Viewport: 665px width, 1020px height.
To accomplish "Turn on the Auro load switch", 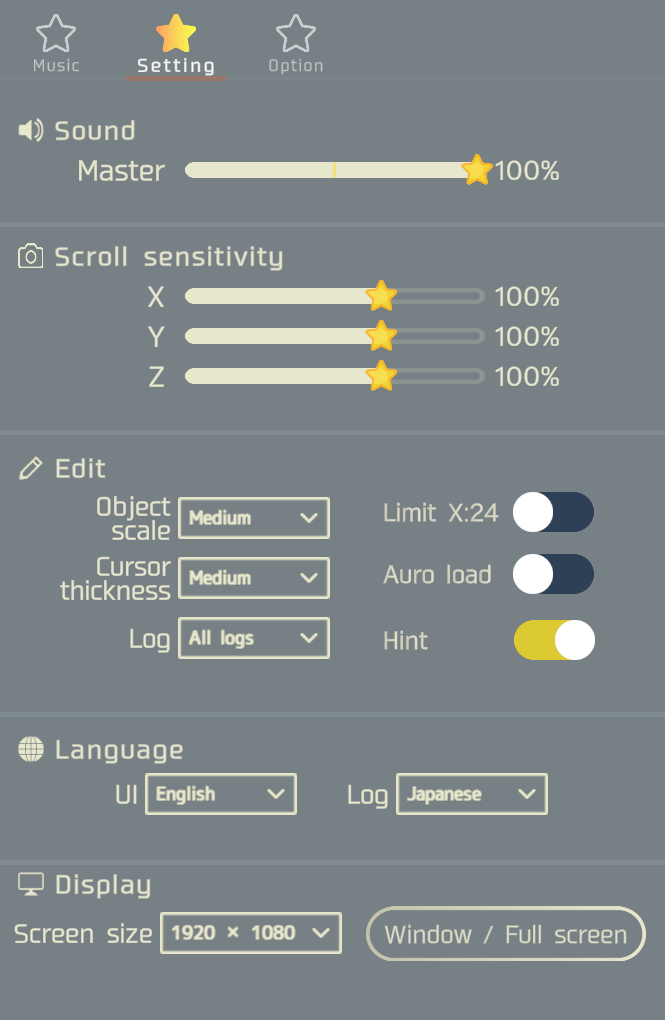I will [553, 574].
